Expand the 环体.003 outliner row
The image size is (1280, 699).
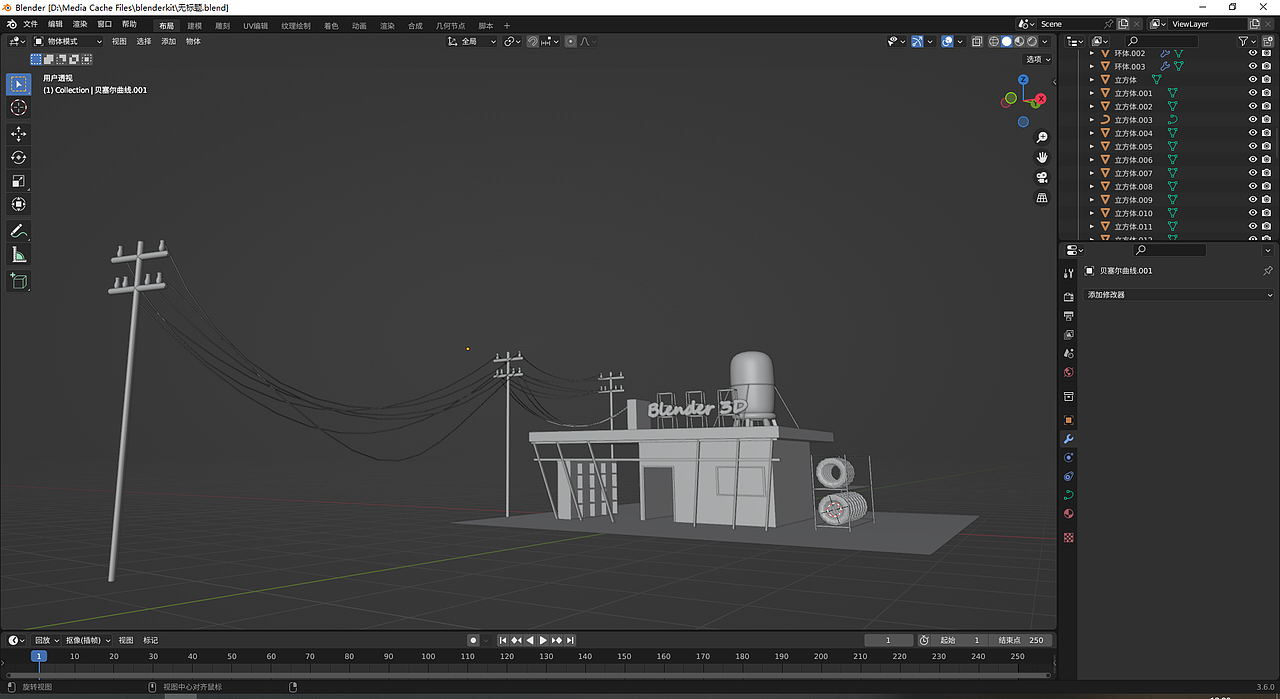pos(1092,66)
